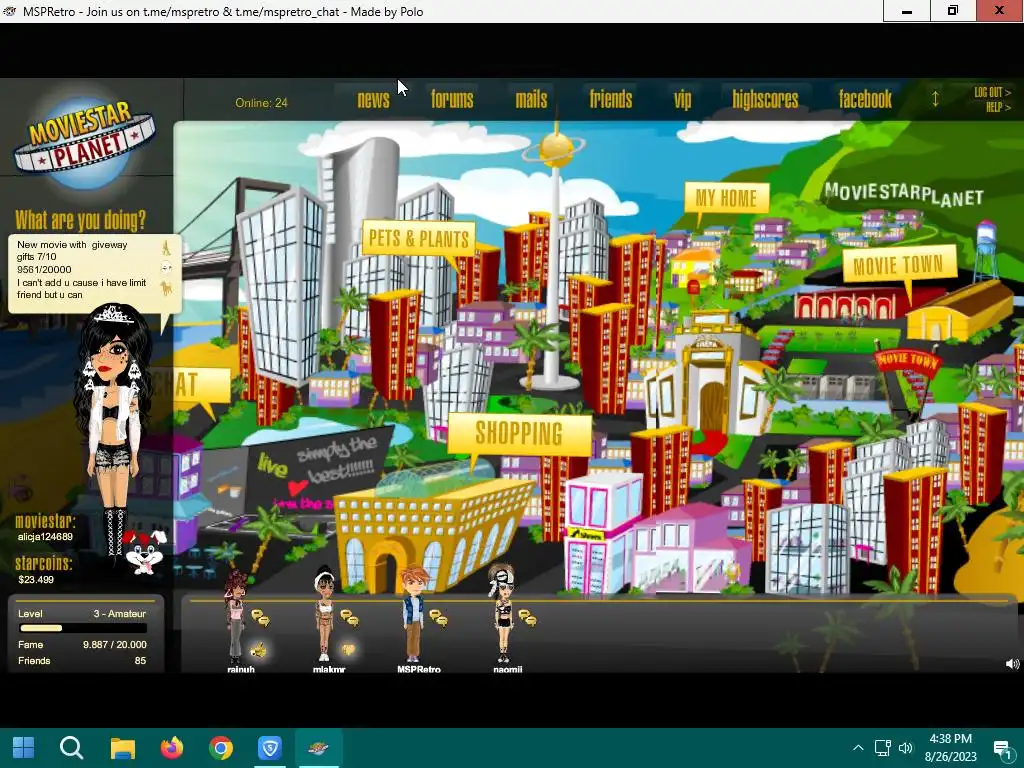Screen dimensions: 1024x768
Task: Click the Friends count 85
Action: pyautogui.click(x=140, y=661)
